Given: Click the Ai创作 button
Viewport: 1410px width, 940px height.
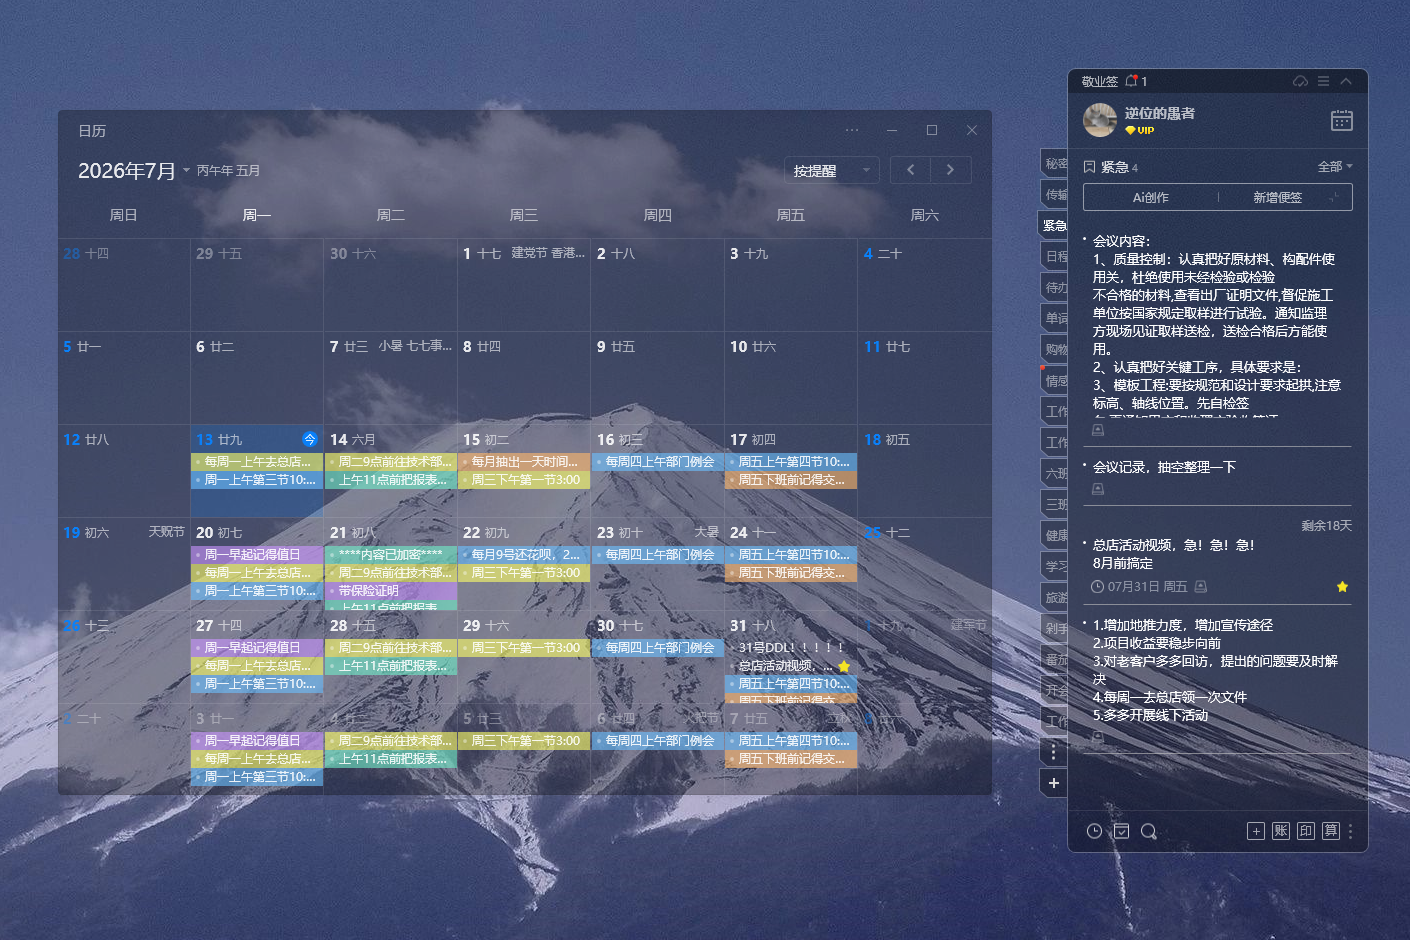Looking at the screenshot, I should coord(1150,198).
